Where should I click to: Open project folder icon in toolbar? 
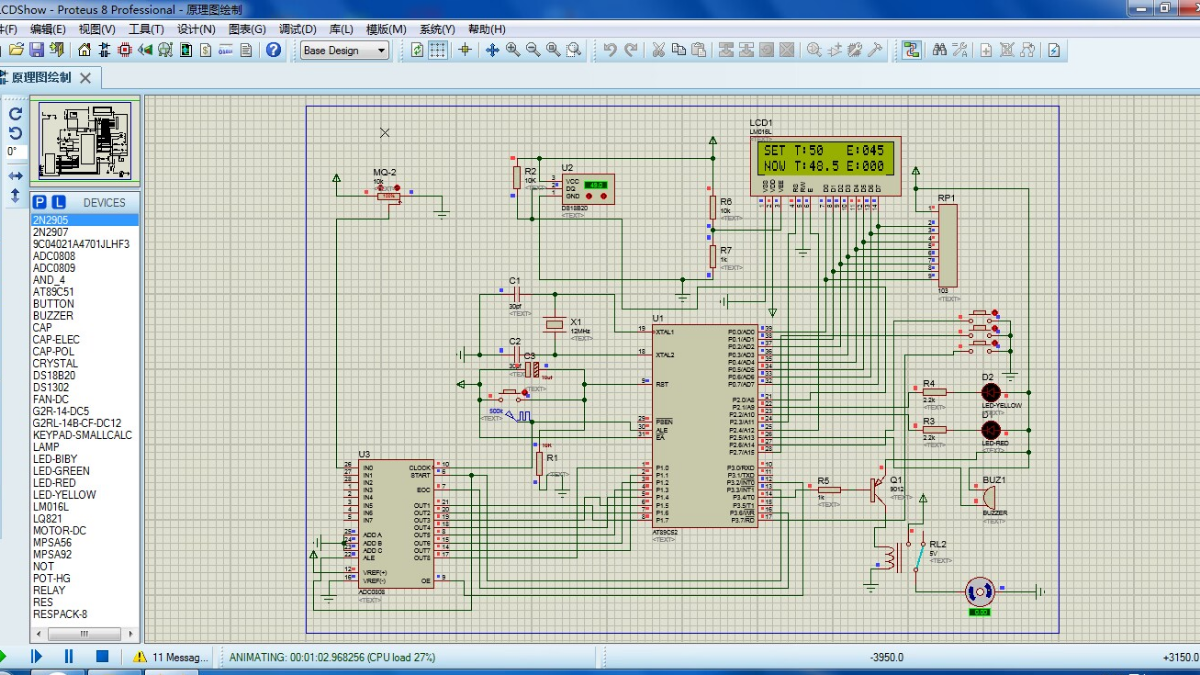coord(14,50)
